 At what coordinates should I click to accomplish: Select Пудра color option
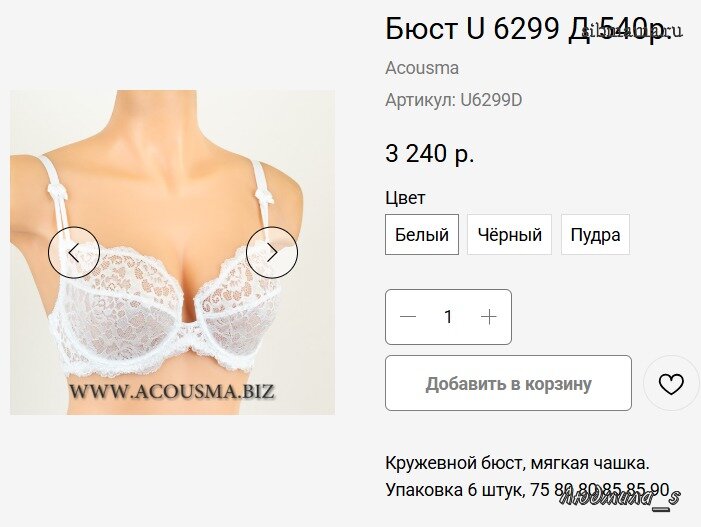pyautogui.click(x=595, y=235)
